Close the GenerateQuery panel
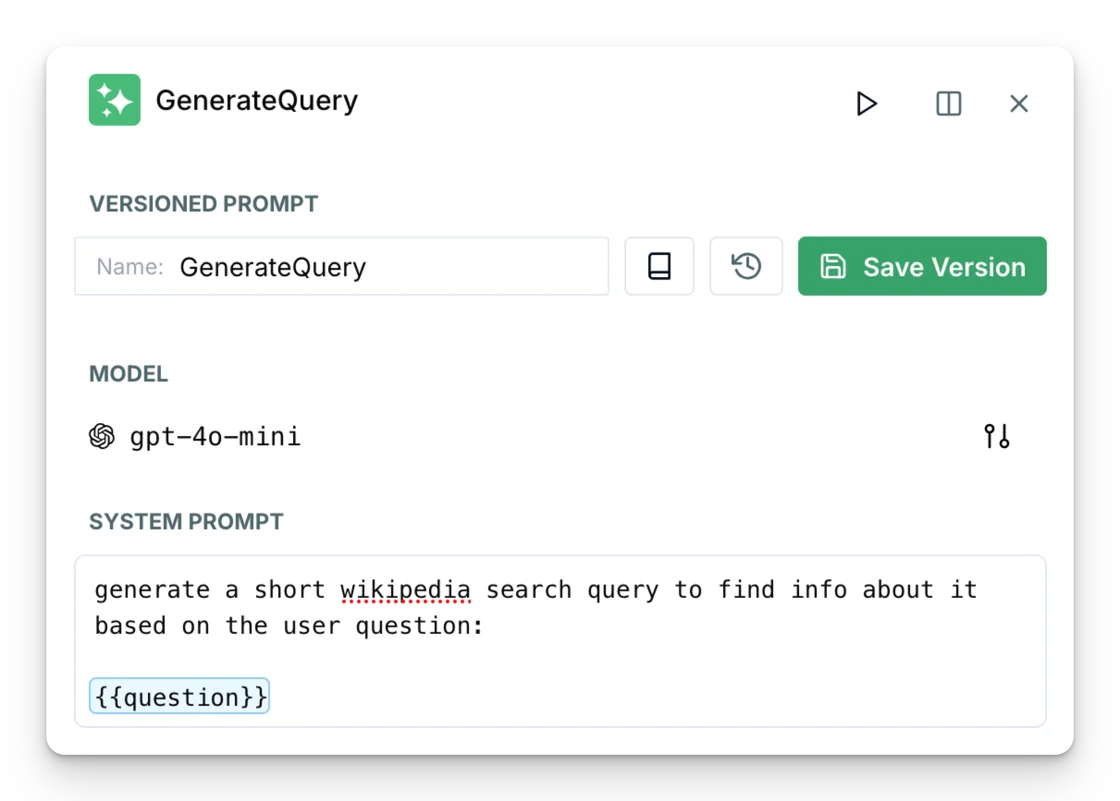The height and width of the screenshot is (801, 1120). (x=1019, y=104)
